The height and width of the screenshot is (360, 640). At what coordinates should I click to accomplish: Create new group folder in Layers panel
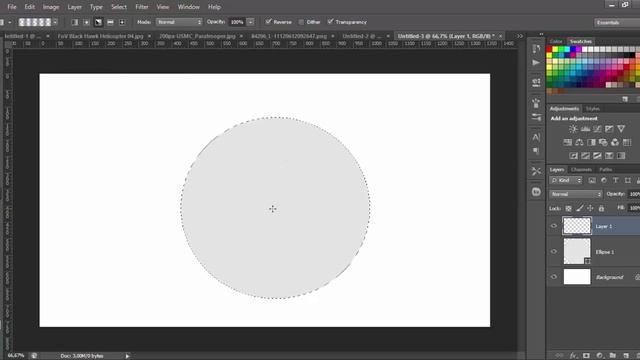point(612,356)
